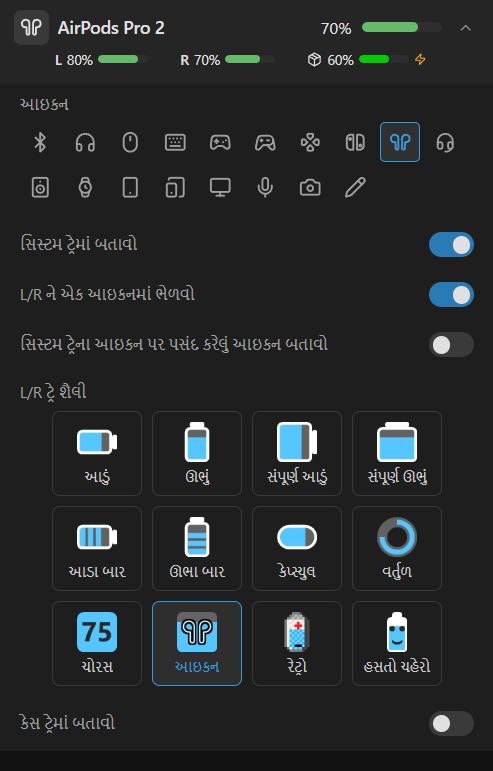Click the L 80% label
The image size is (493, 771).
pyautogui.click(x=74, y=60)
